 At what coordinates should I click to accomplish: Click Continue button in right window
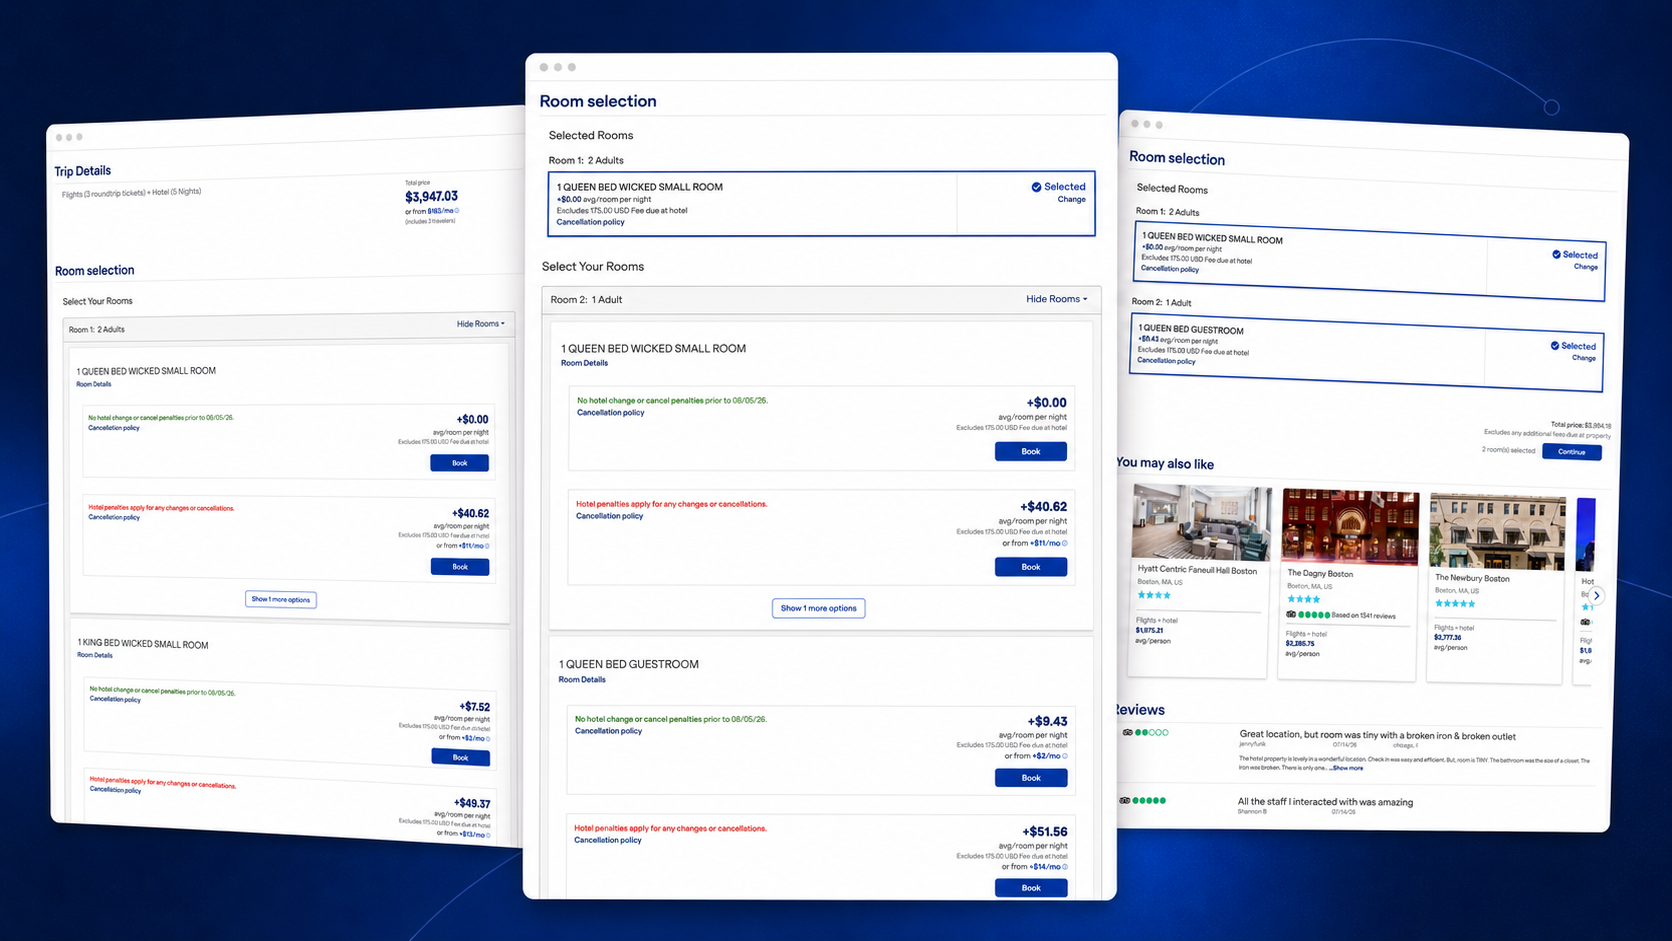coord(1572,452)
